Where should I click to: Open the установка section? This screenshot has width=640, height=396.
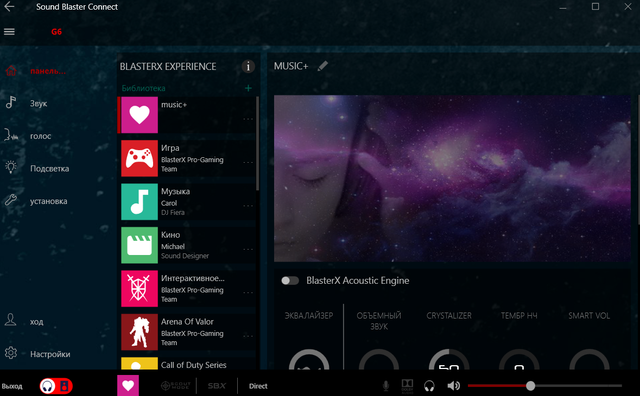(x=48, y=201)
